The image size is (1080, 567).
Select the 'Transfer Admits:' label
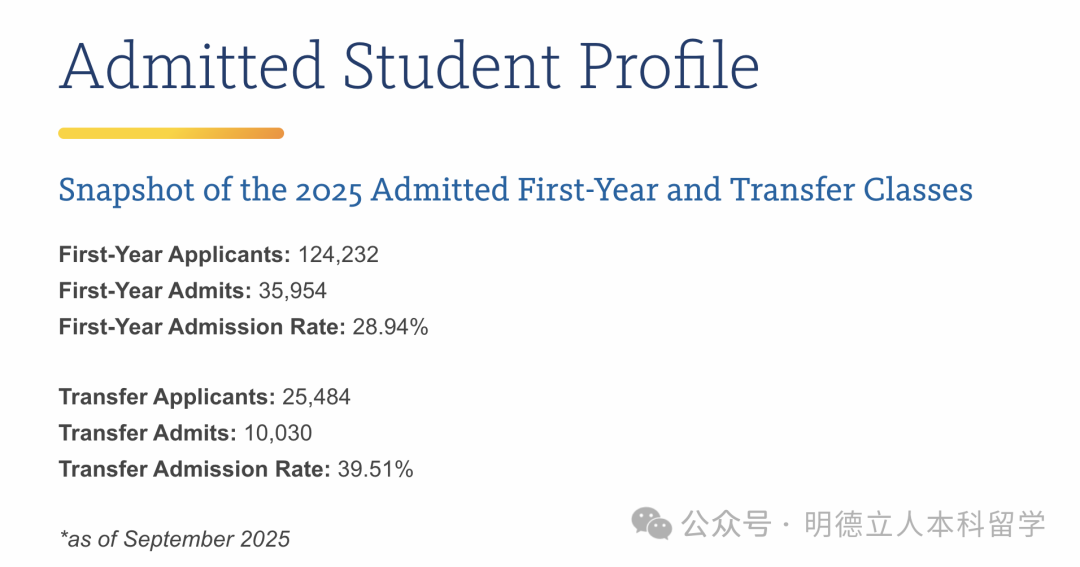coord(147,433)
